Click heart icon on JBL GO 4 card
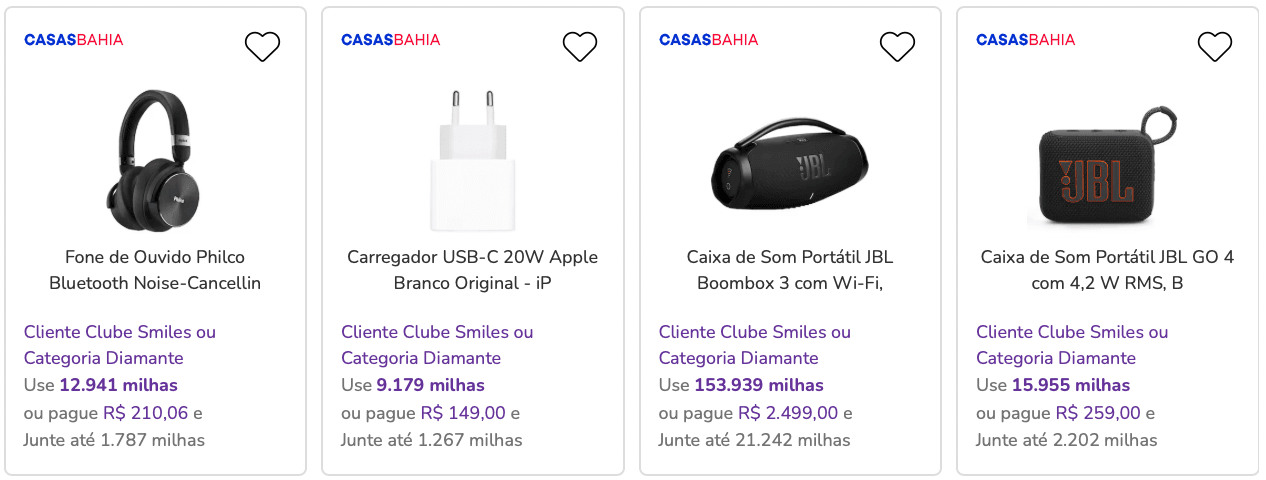The height and width of the screenshot is (480, 1266). [1215, 46]
